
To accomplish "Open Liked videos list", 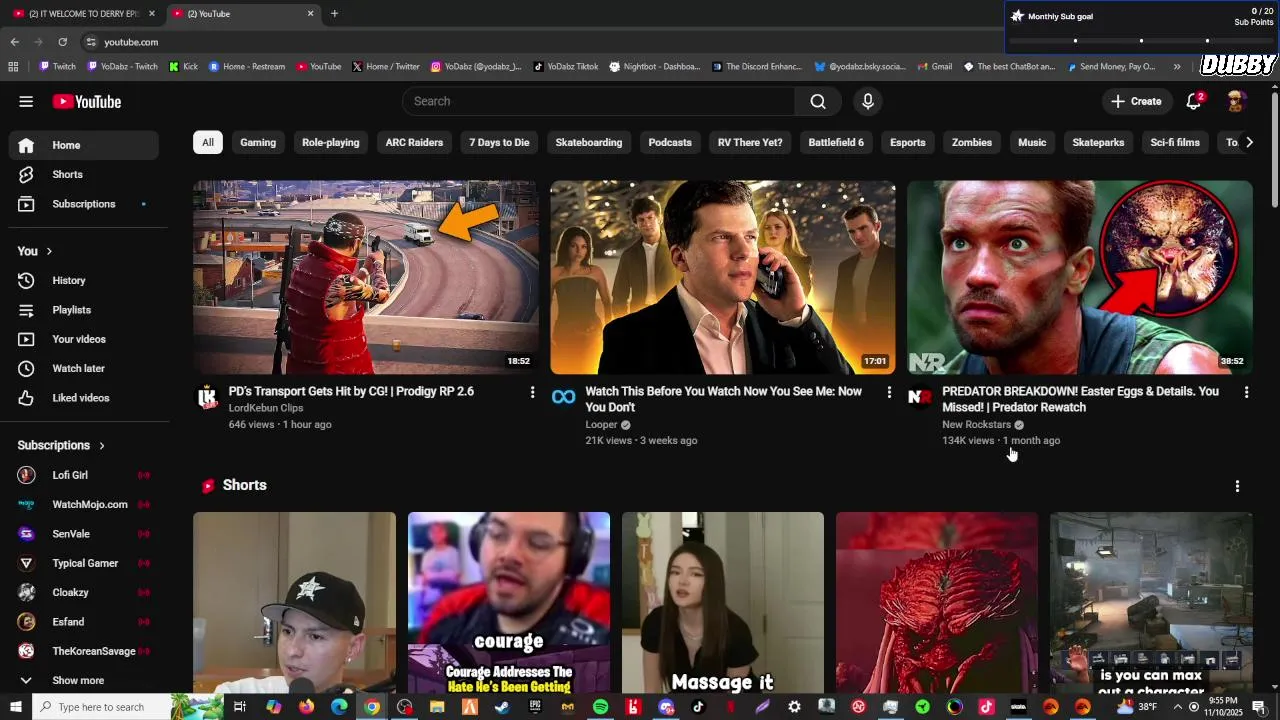I will [84, 398].
